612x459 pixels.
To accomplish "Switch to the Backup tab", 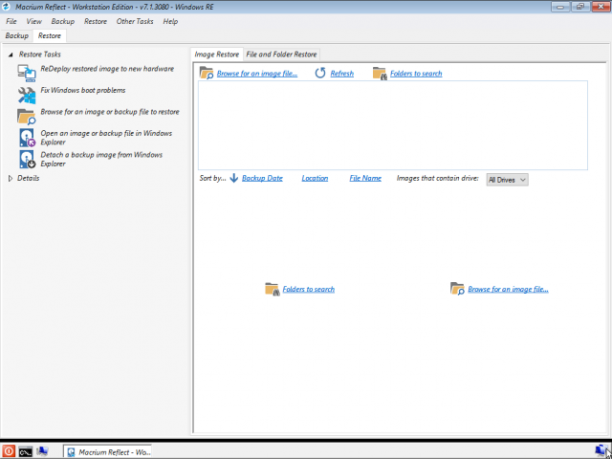I will coord(17,36).
